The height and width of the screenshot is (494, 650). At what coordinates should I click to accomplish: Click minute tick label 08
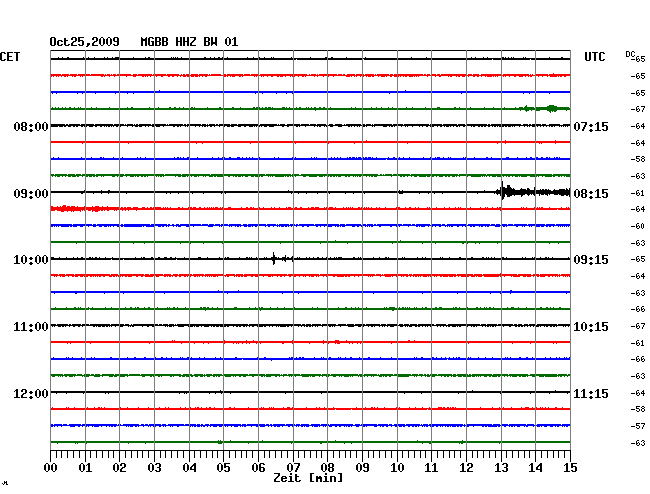(x=327, y=468)
